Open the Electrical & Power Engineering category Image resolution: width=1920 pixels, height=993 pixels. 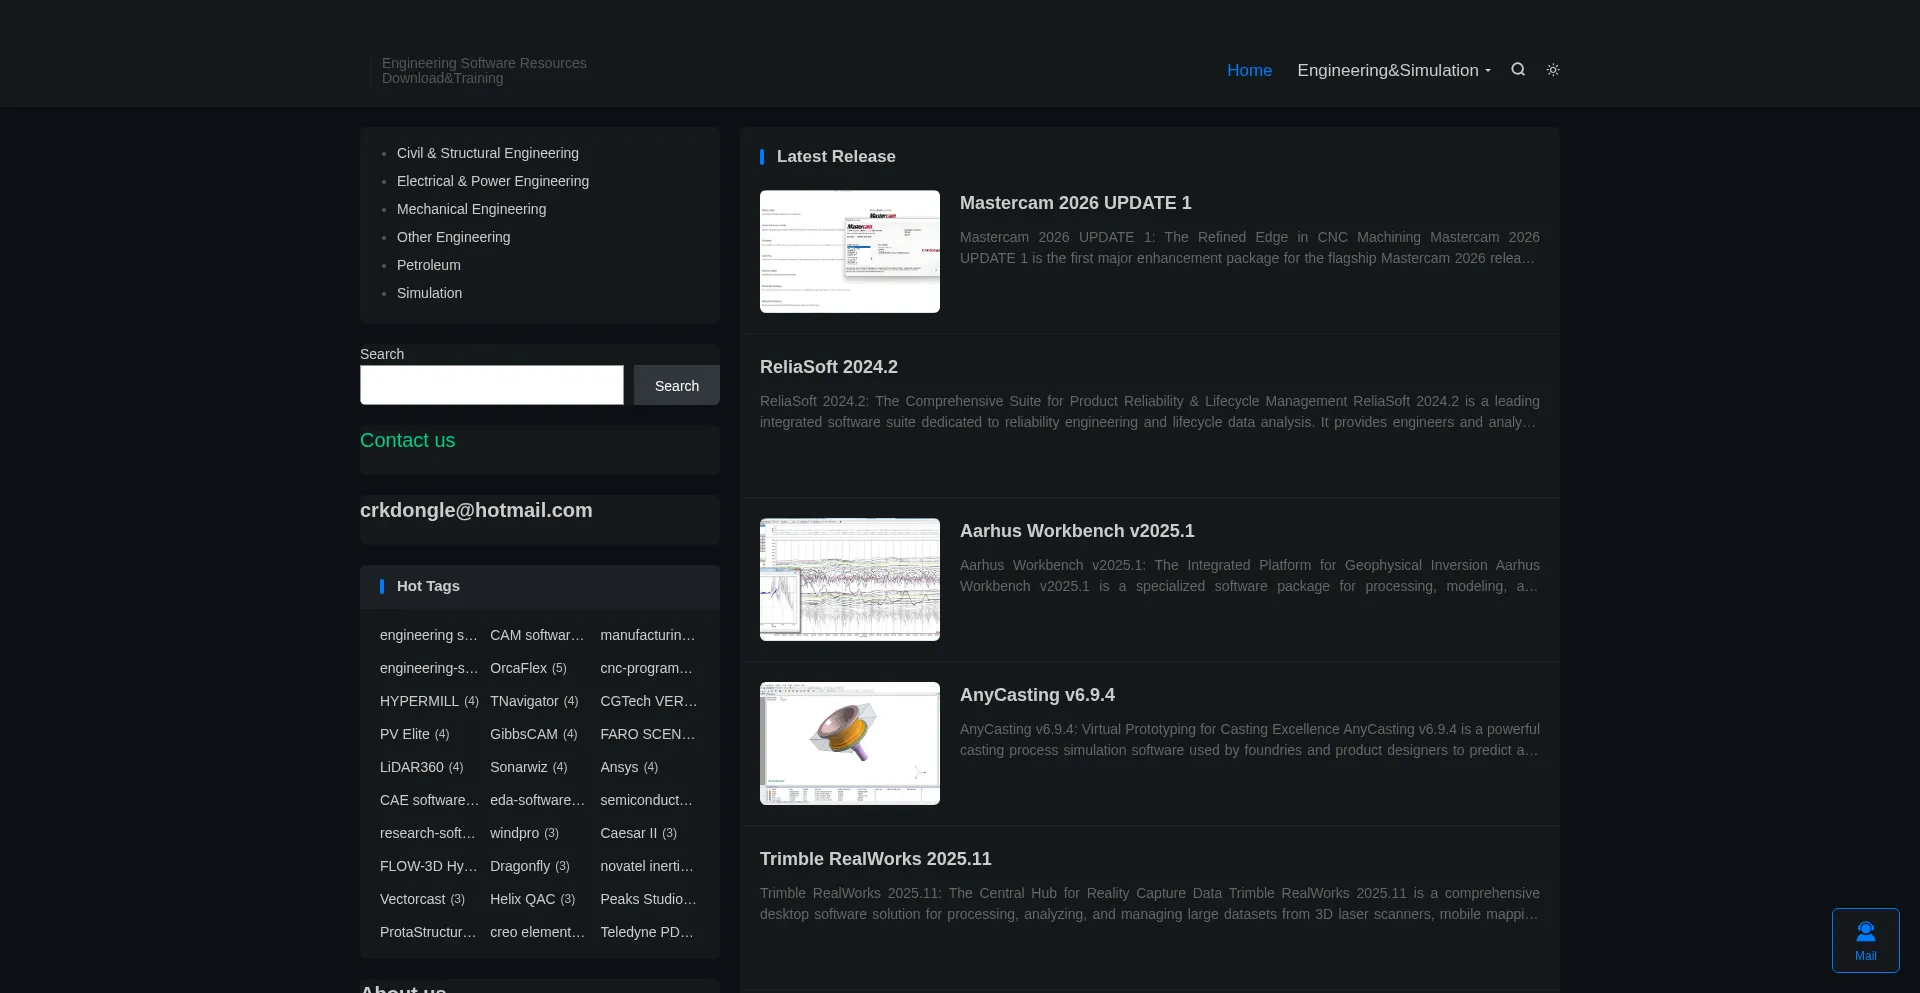point(493,181)
